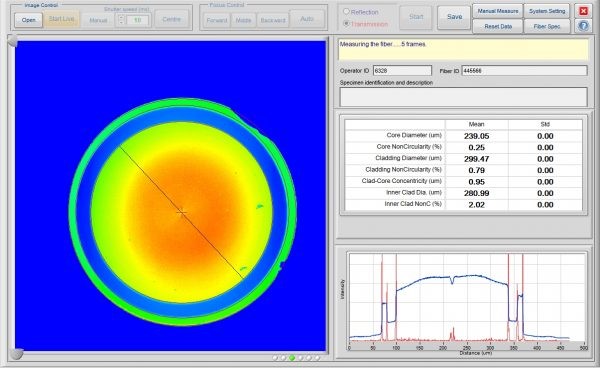Open Fiber Spec.
The image size is (600, 368).
(547, 26)
